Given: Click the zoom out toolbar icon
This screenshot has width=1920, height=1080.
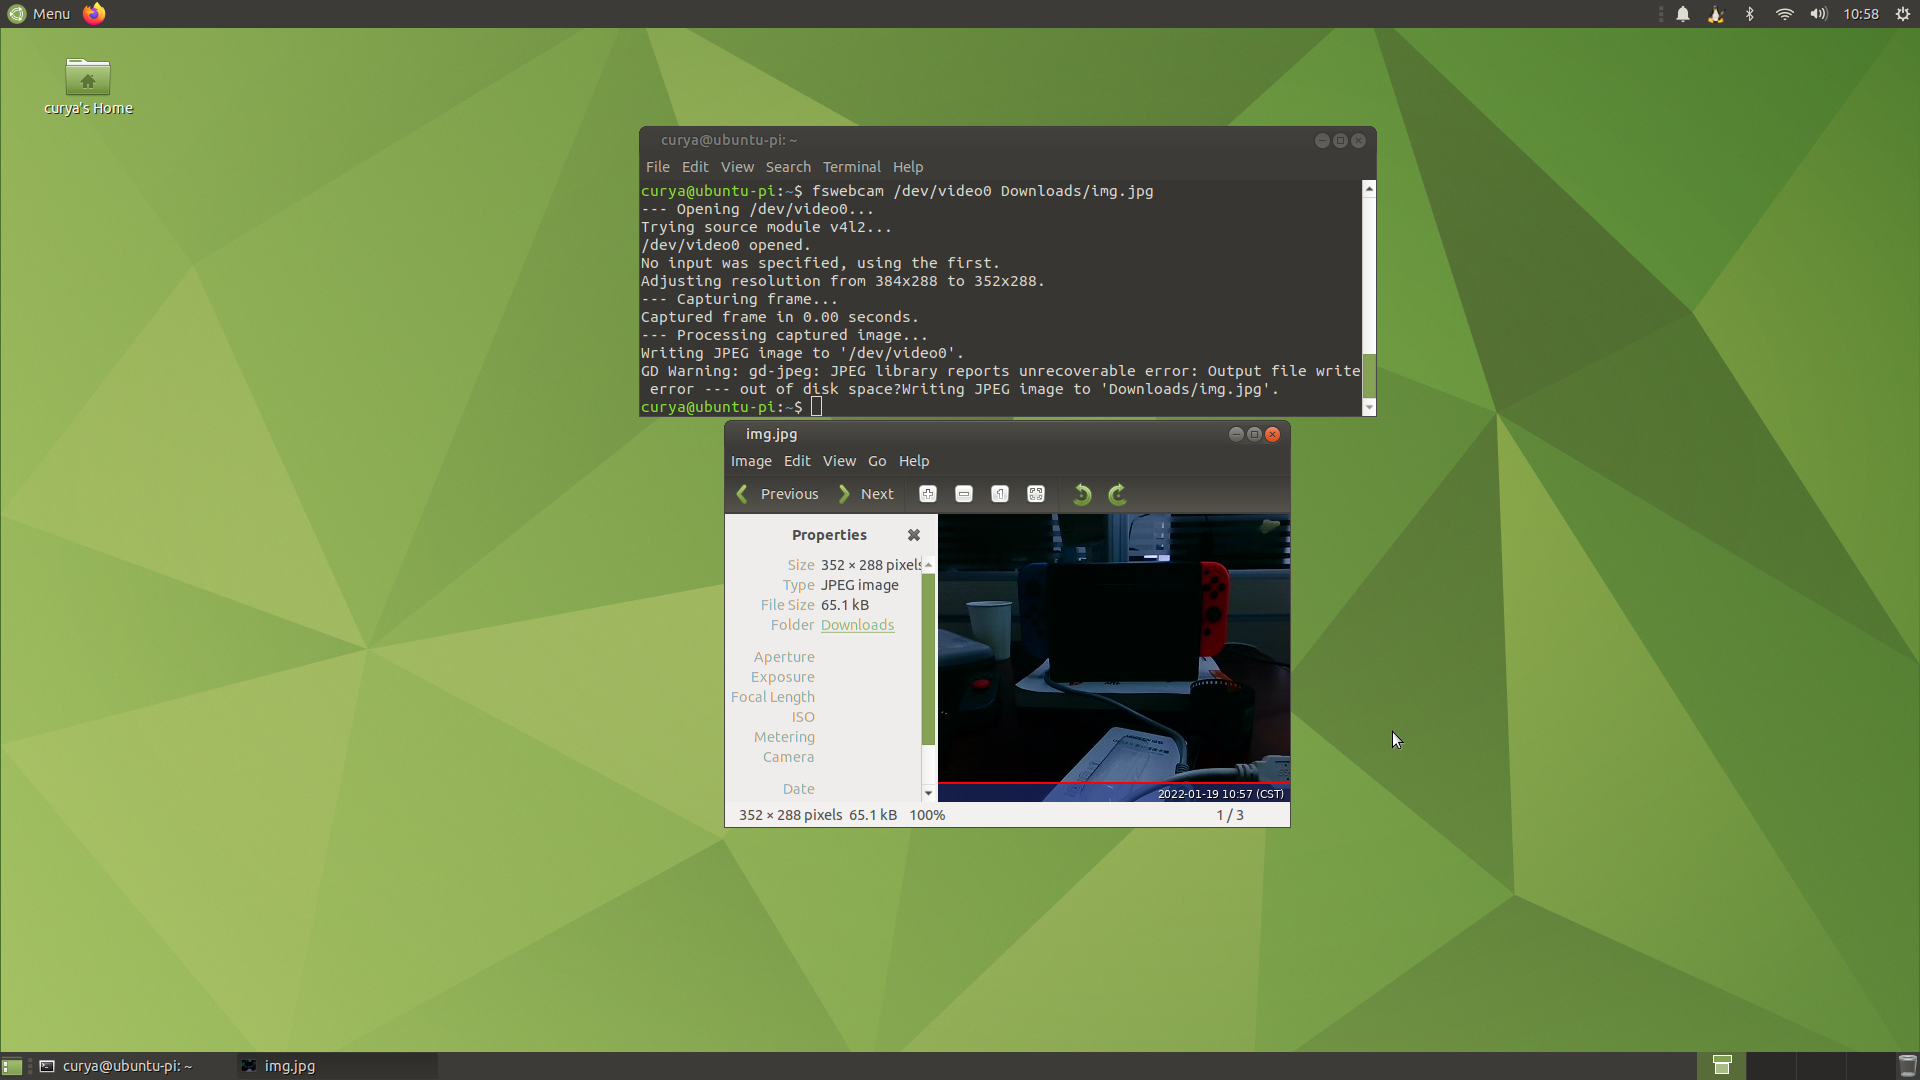Looking at the screenshot, I should tap(964, 494).
